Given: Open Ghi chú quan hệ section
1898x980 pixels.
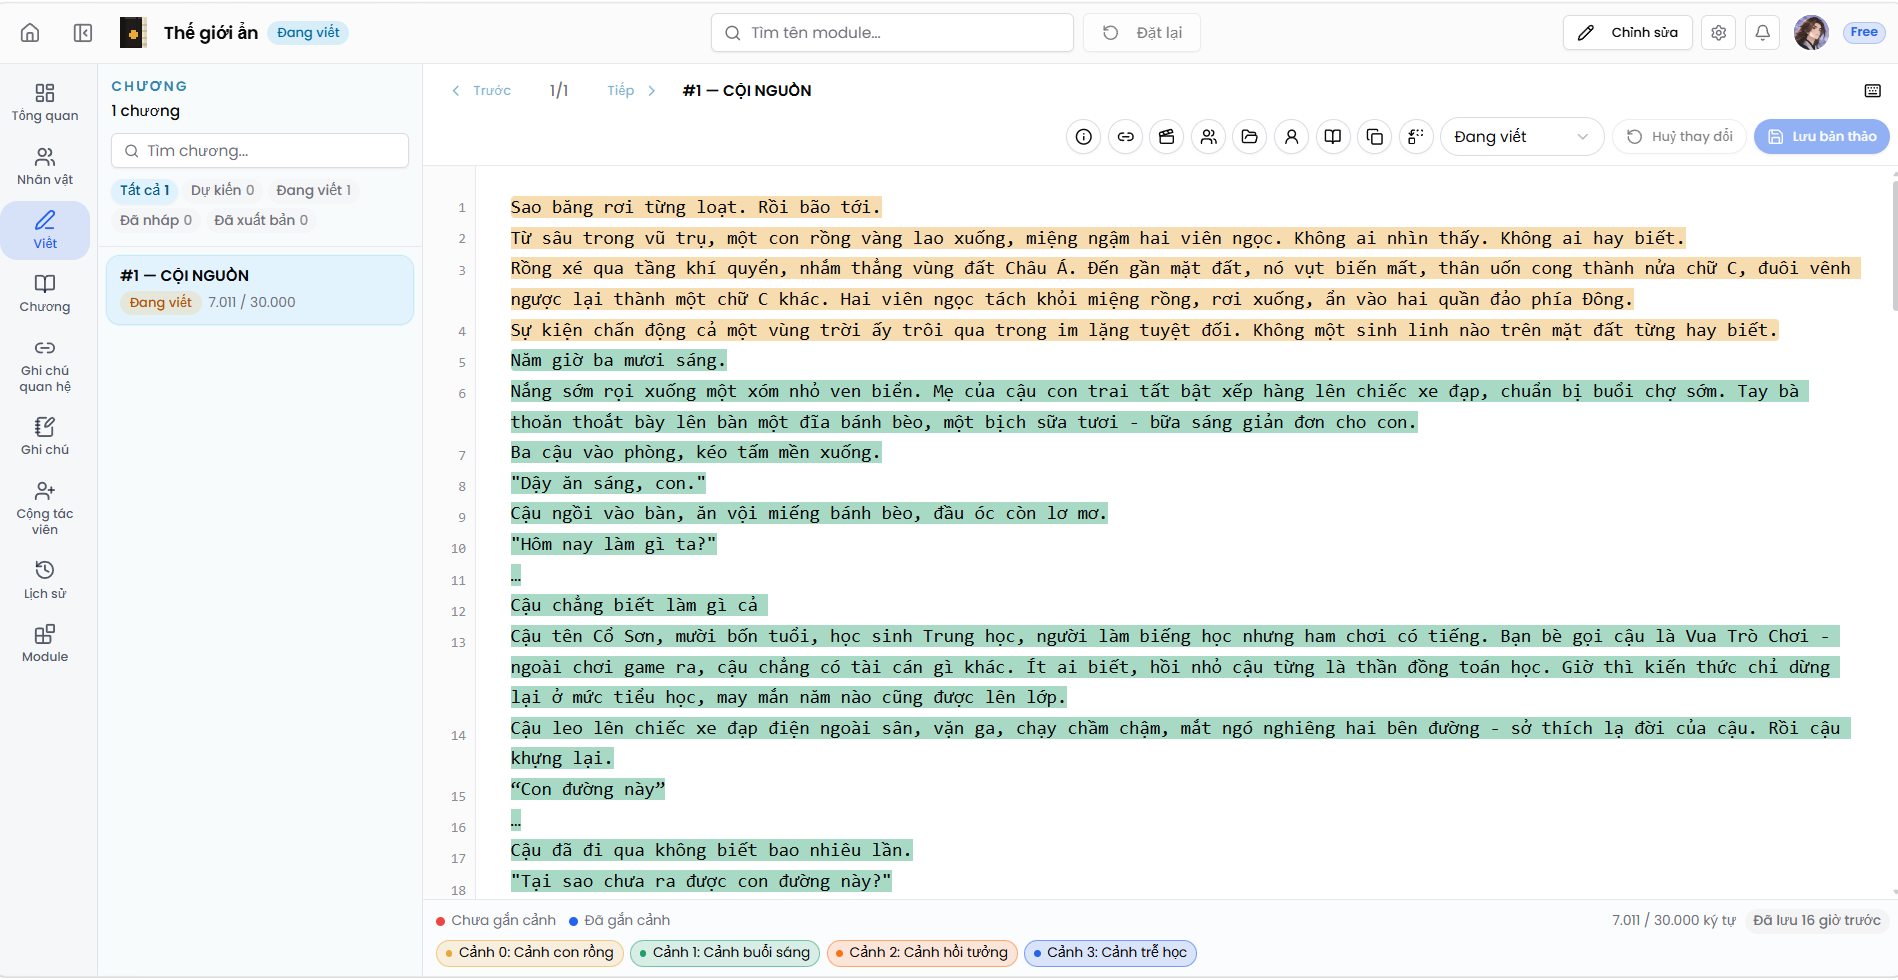Looking at the screenshot, I should (x=45, y=366).
